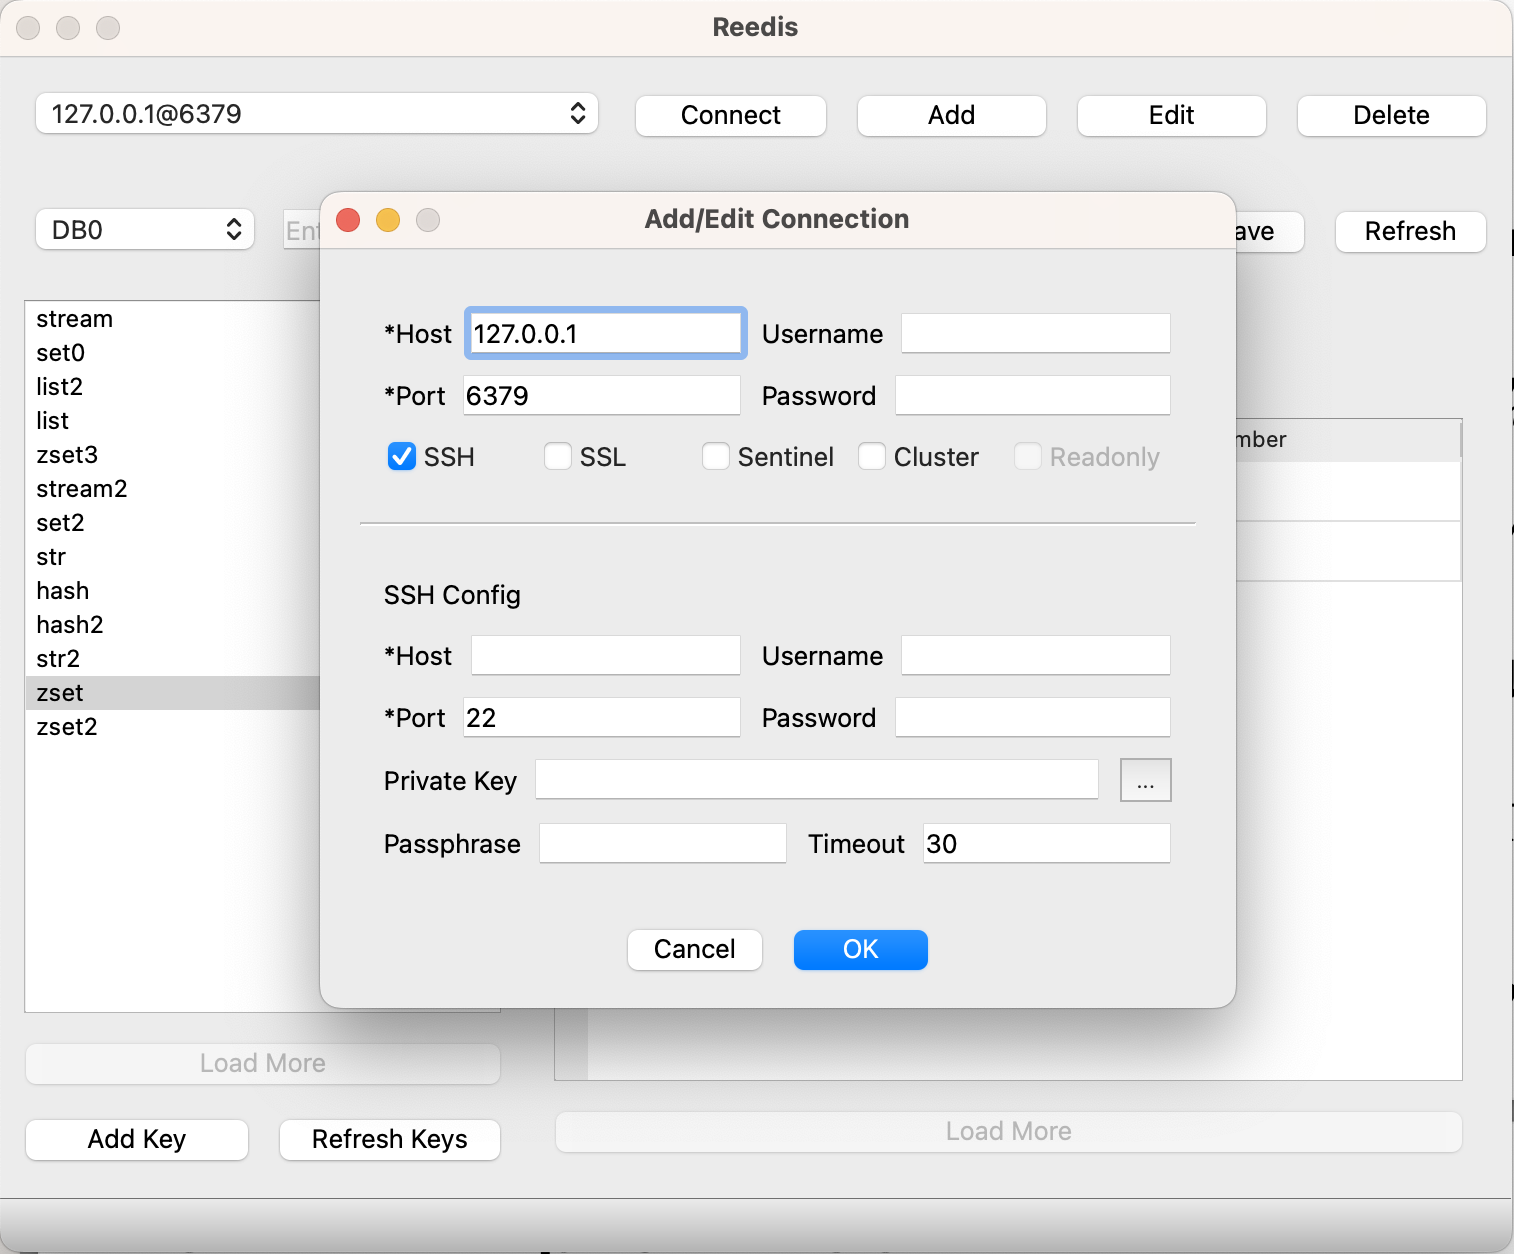
Task: Select the 'list2' key in list
Action: (172, 387)
